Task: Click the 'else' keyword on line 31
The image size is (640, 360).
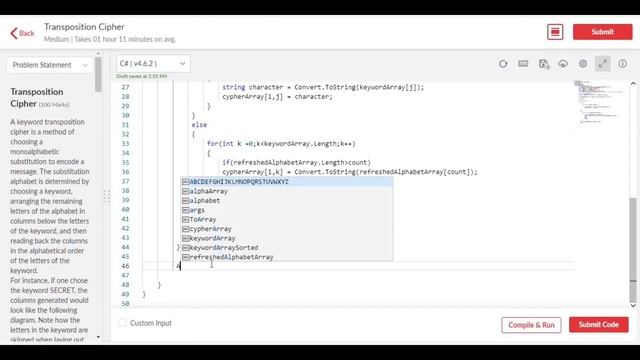Action: pos(199,125)
